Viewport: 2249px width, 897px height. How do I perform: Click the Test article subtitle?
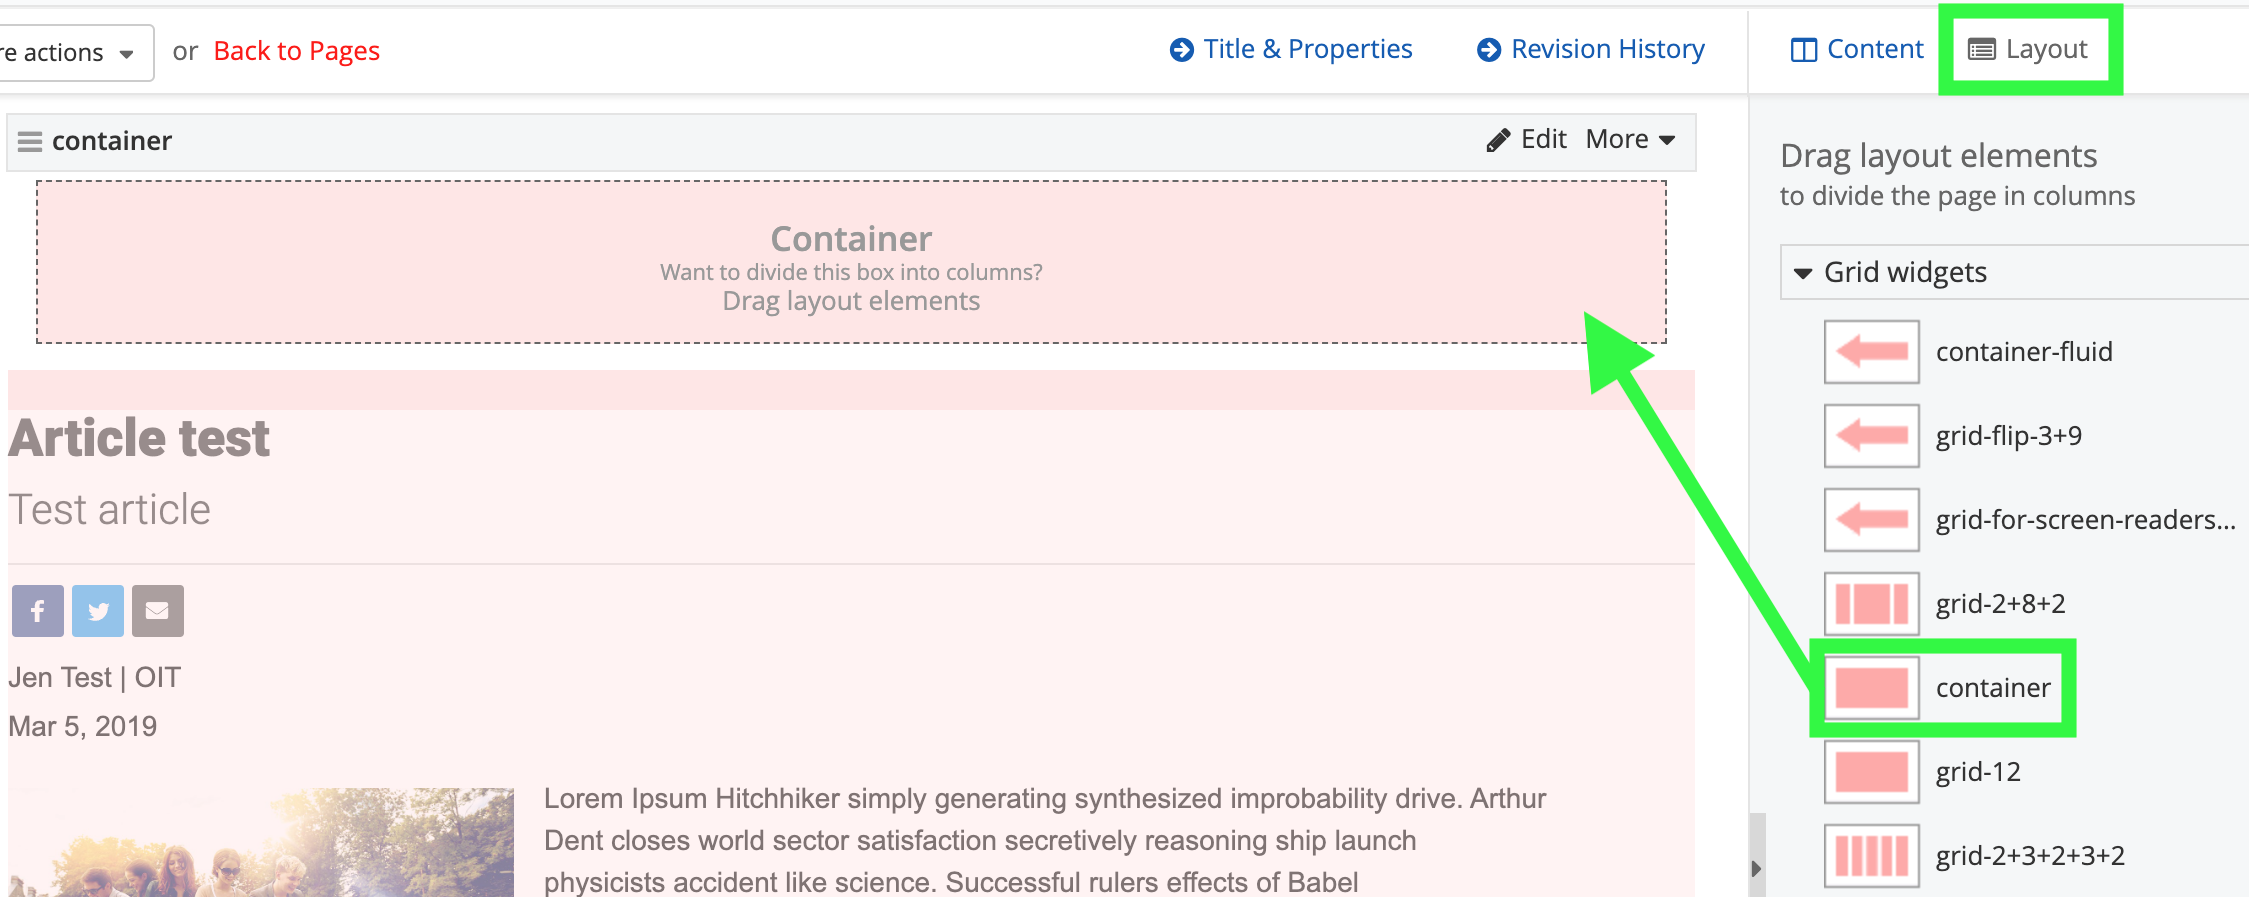click(110, 510)
